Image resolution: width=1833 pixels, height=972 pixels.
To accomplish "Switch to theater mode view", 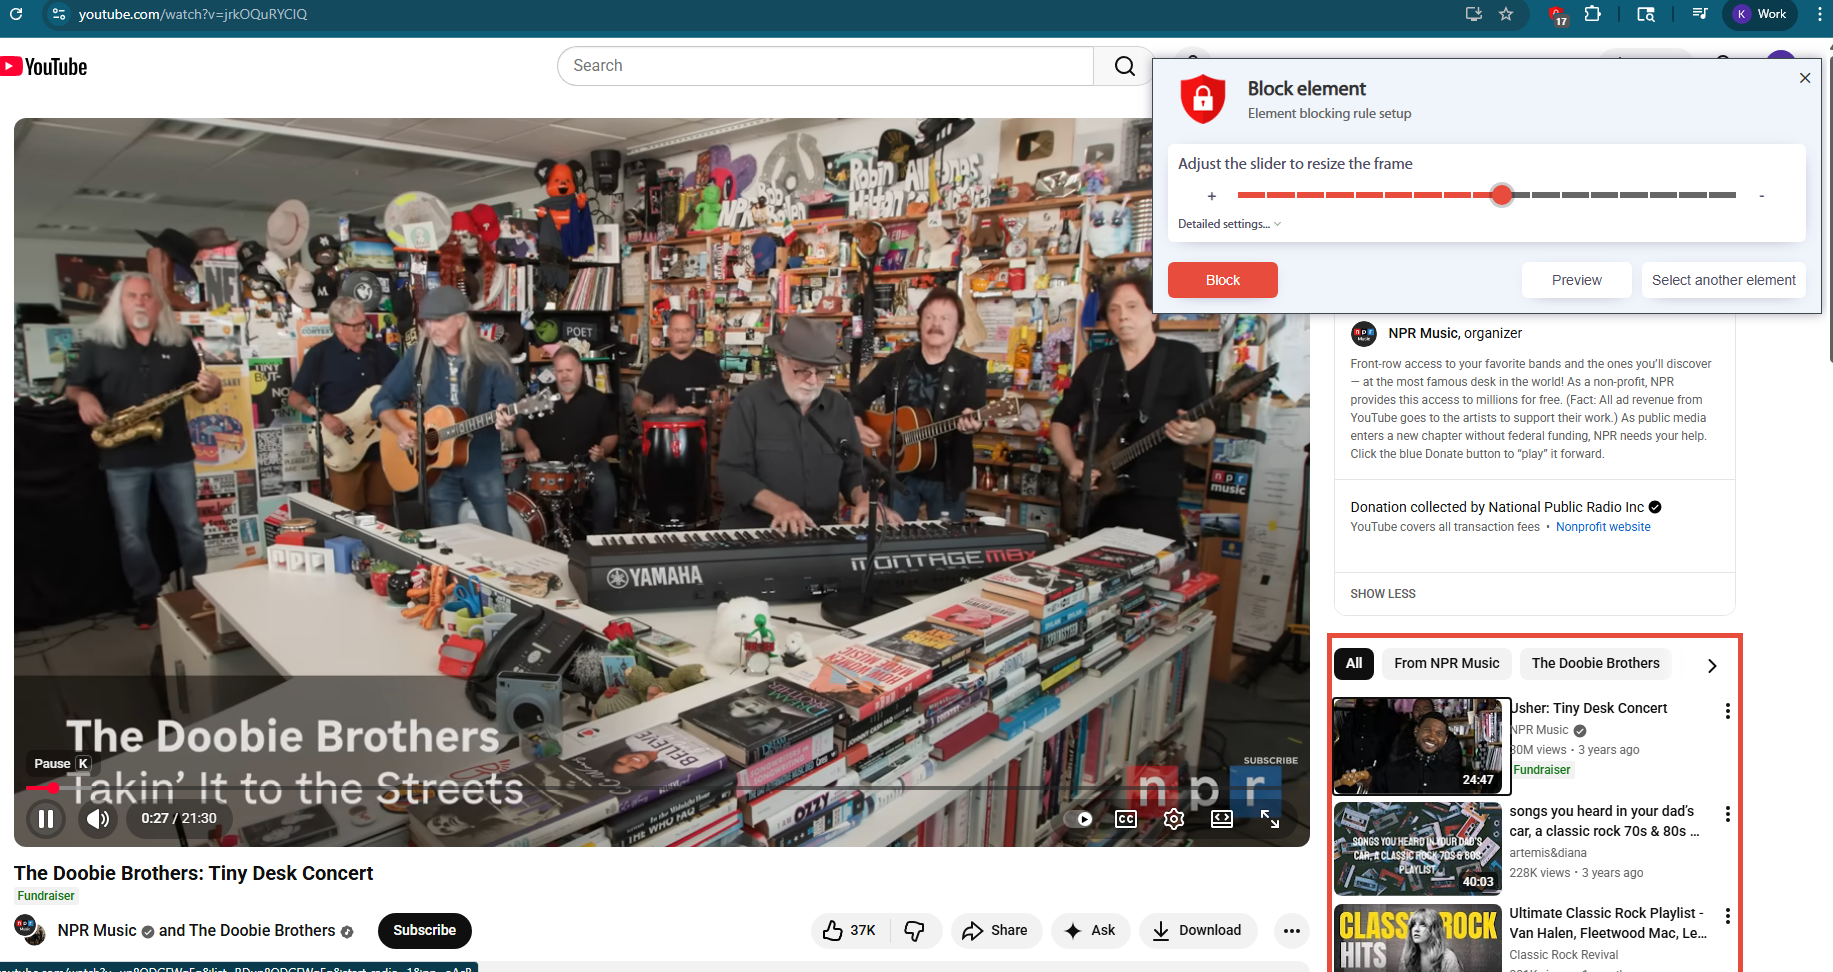I will pyautogui.click(x=1221, y=819).
